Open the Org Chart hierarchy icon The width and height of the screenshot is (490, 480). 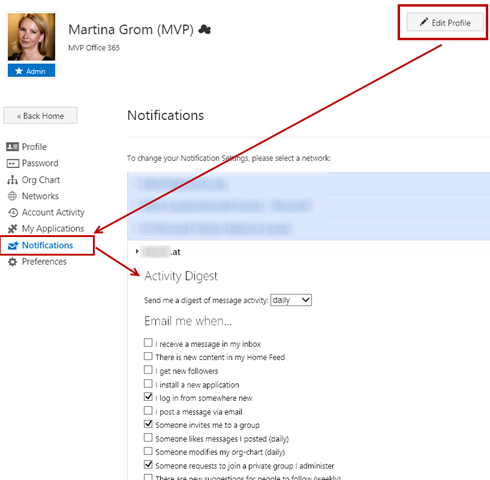12,180
